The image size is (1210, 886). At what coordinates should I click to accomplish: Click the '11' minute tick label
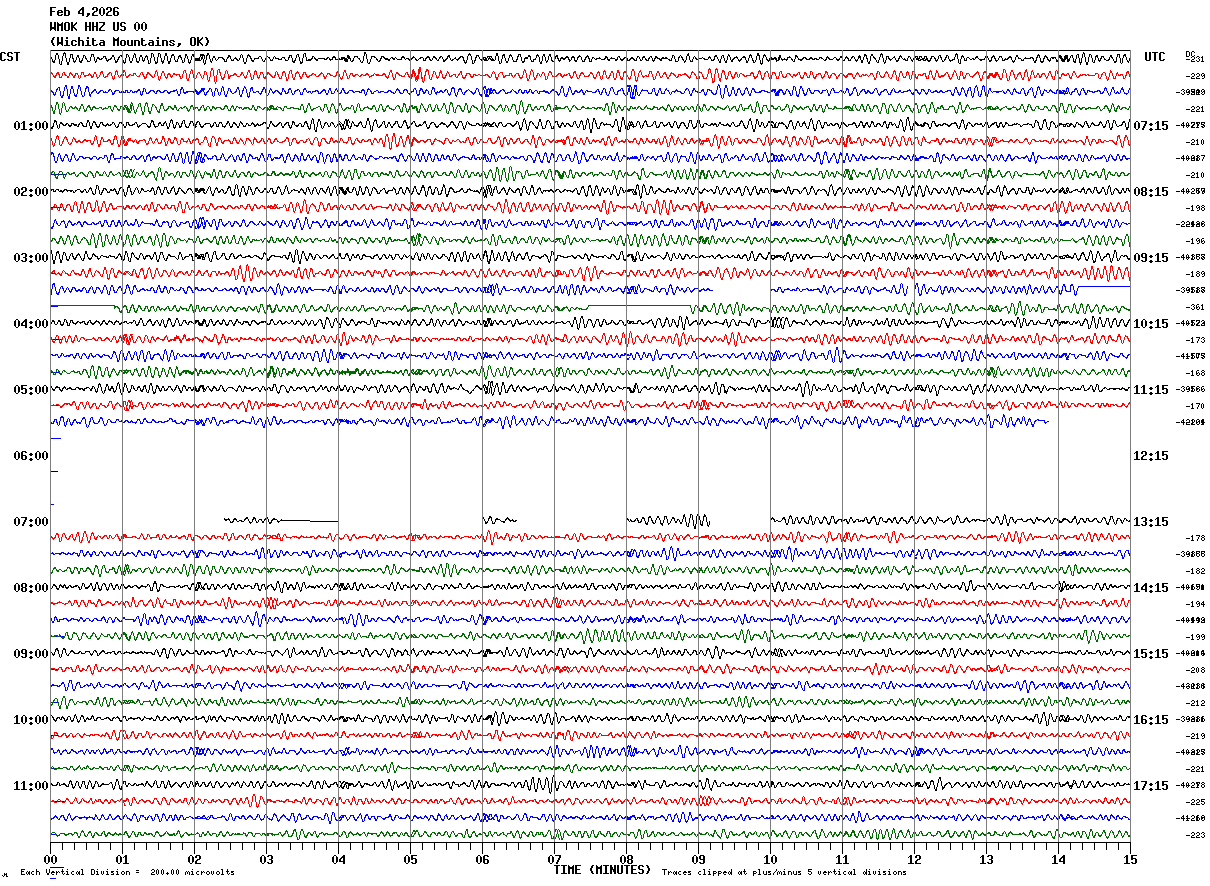point(842,859)
